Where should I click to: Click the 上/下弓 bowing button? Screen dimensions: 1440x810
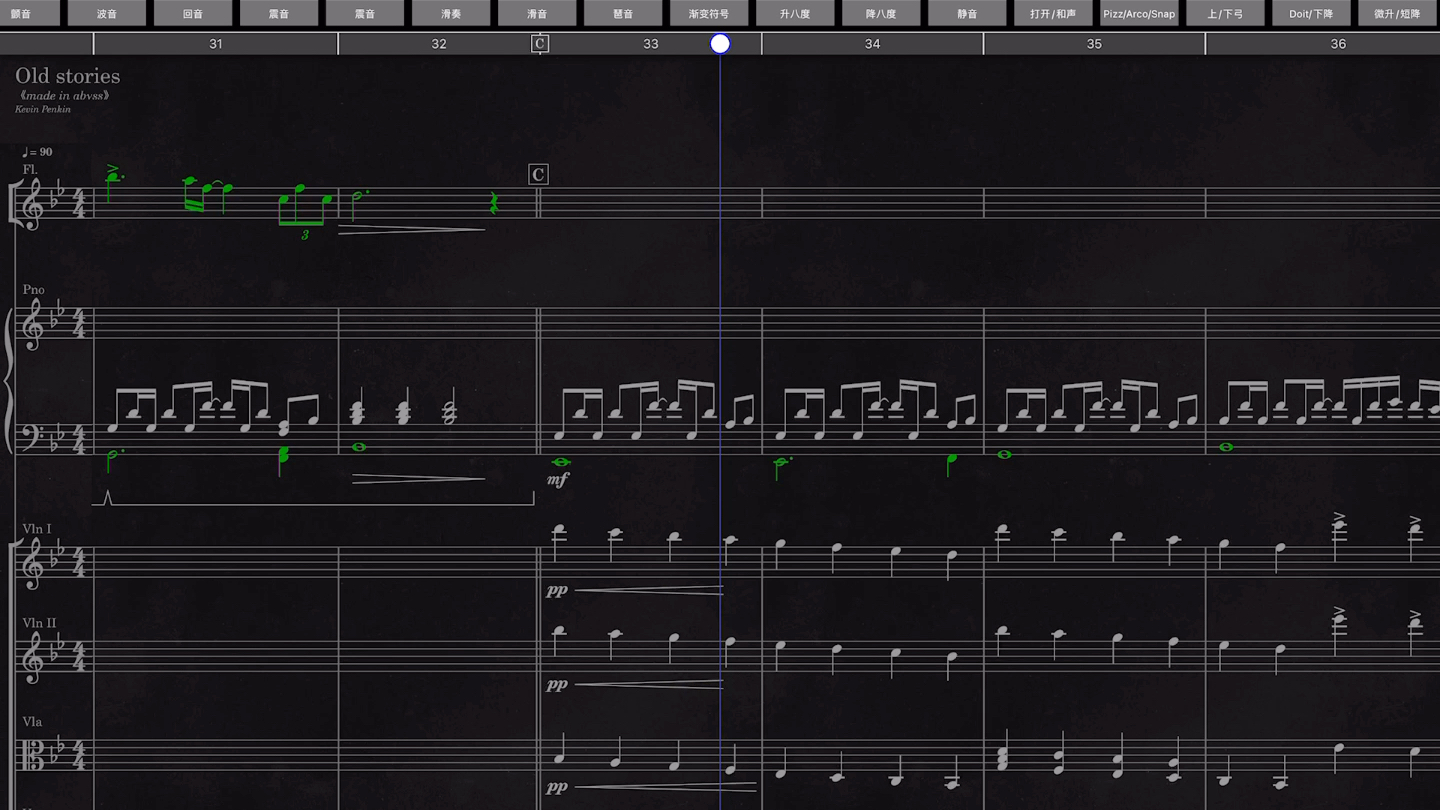(1225, 13)
